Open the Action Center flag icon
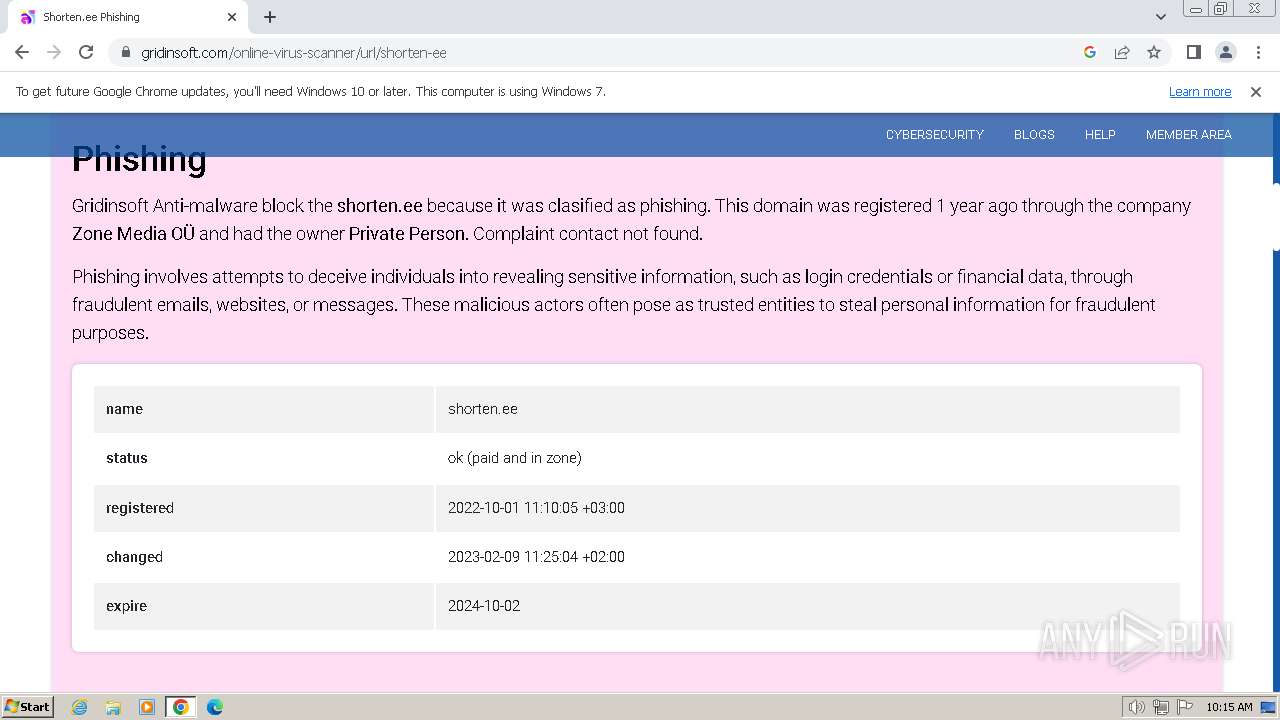The image size is (1280, 720). [x=1185, y=707]
